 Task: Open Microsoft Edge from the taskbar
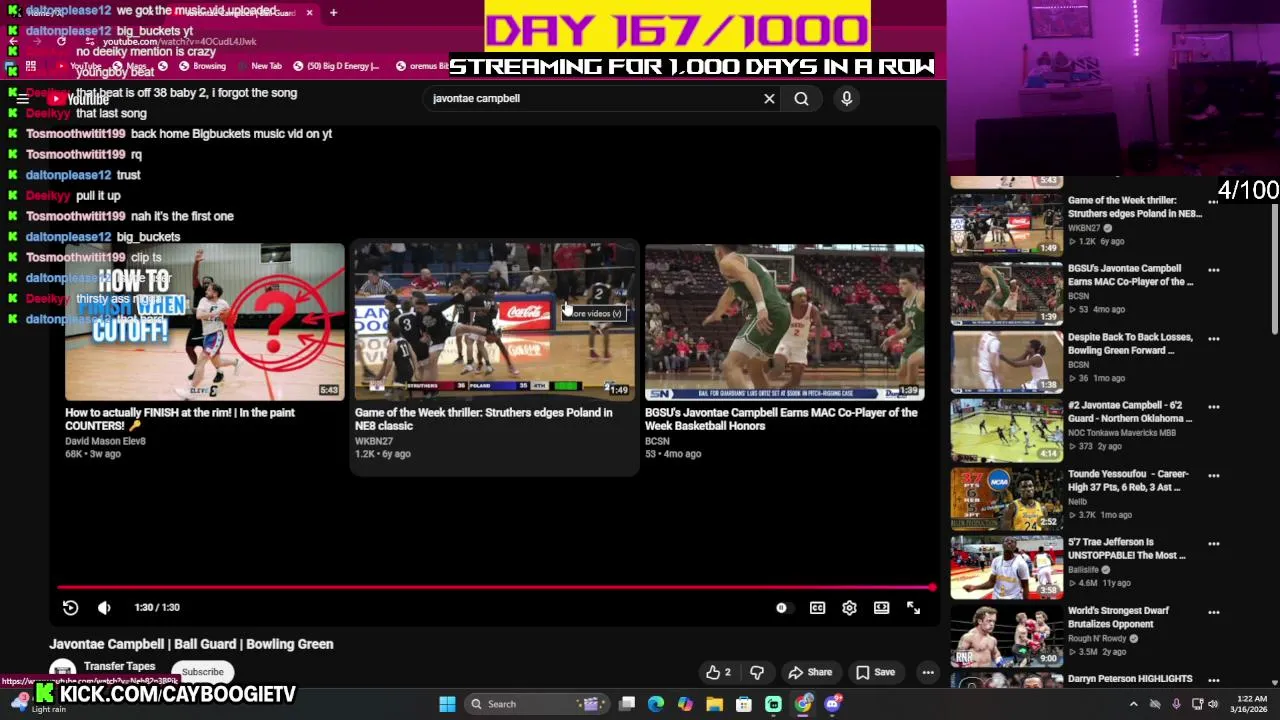click(656, 704)
